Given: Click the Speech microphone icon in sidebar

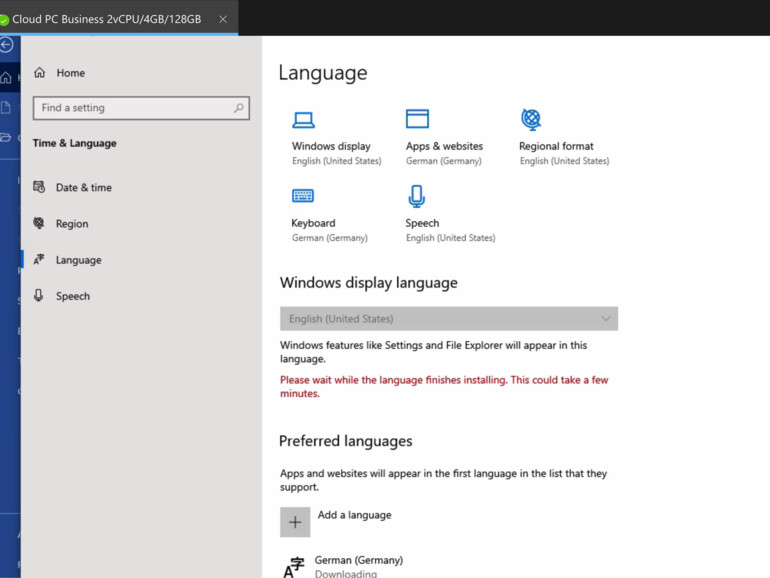Looking at the screenshot, I should 38,295.
